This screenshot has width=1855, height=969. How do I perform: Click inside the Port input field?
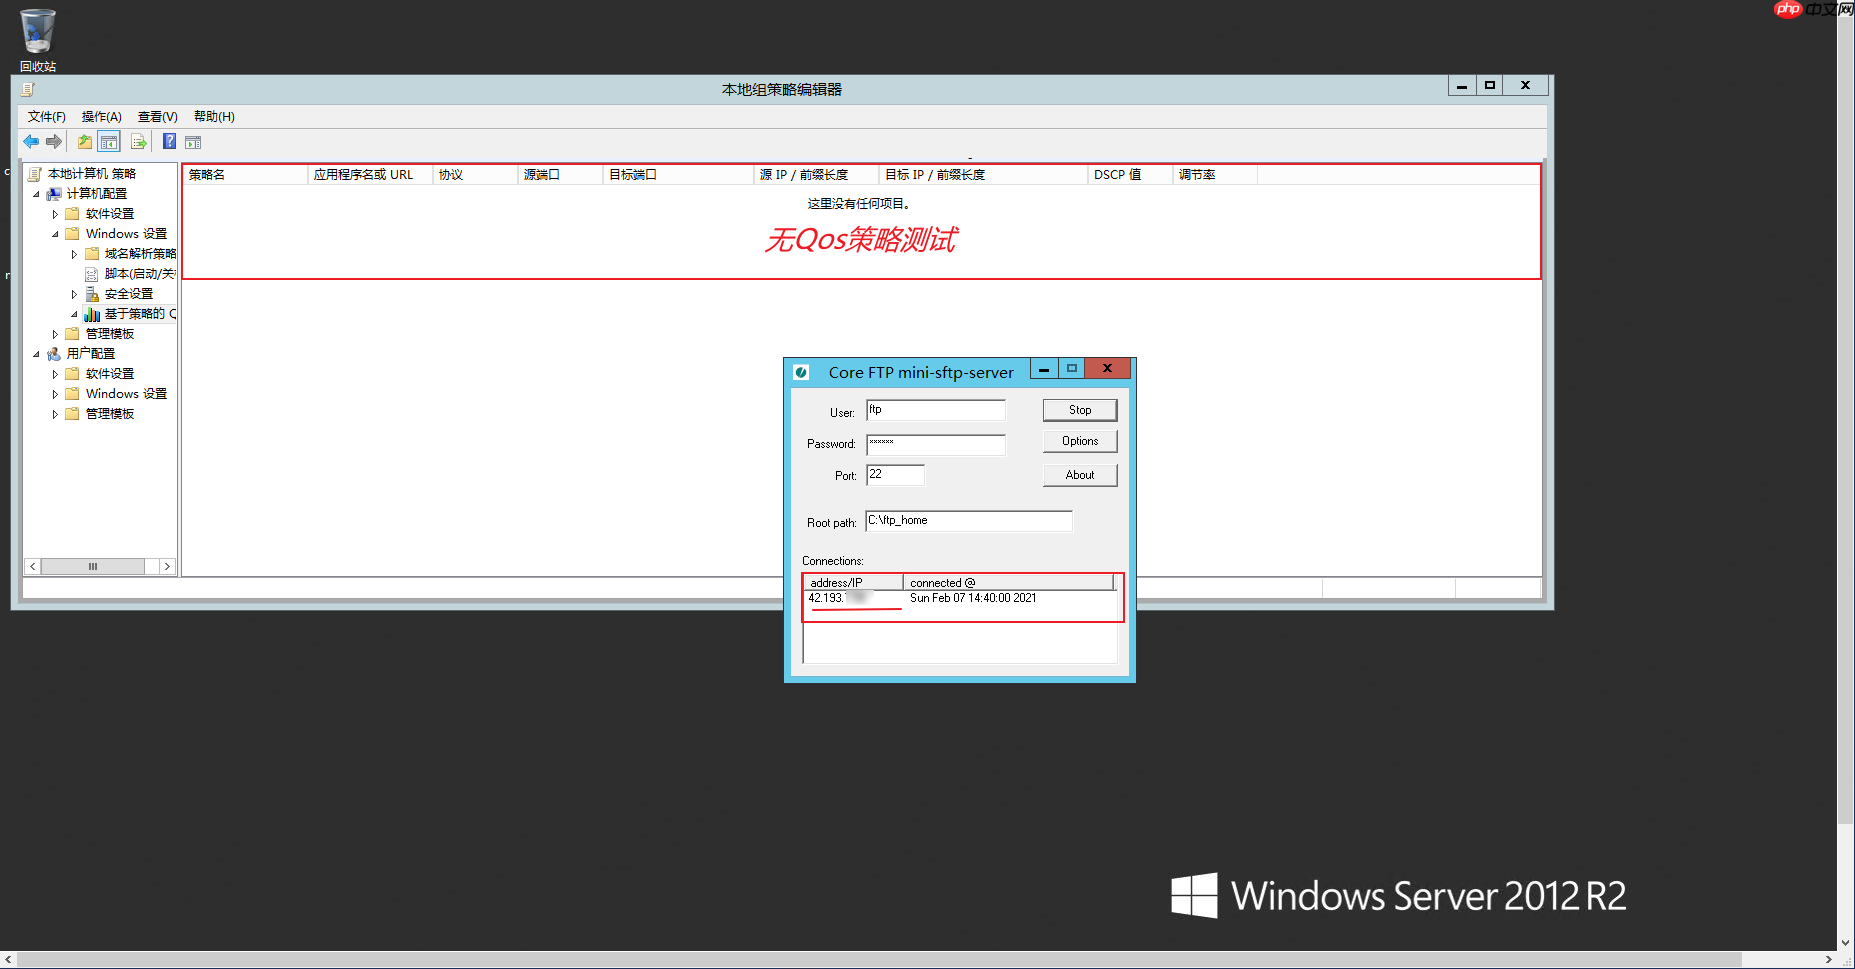click(895, 475)
